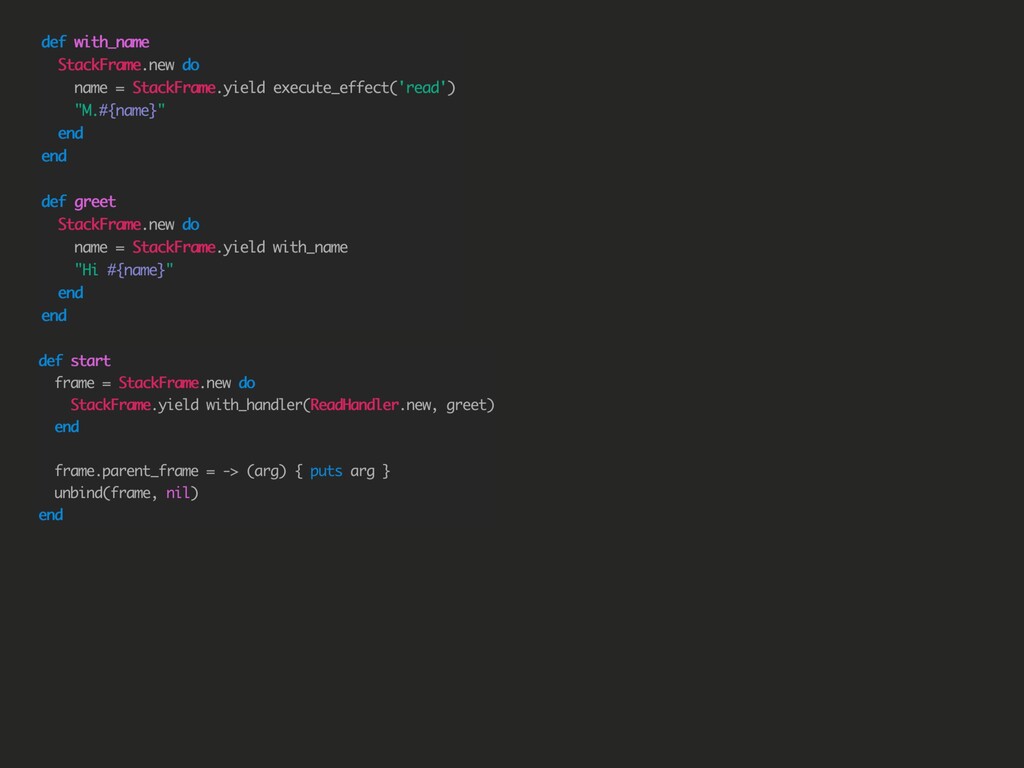The height and width of the screenshot is (768, 1024).
Task: Click the "Hi #{name}" string line
Action: 124,270
